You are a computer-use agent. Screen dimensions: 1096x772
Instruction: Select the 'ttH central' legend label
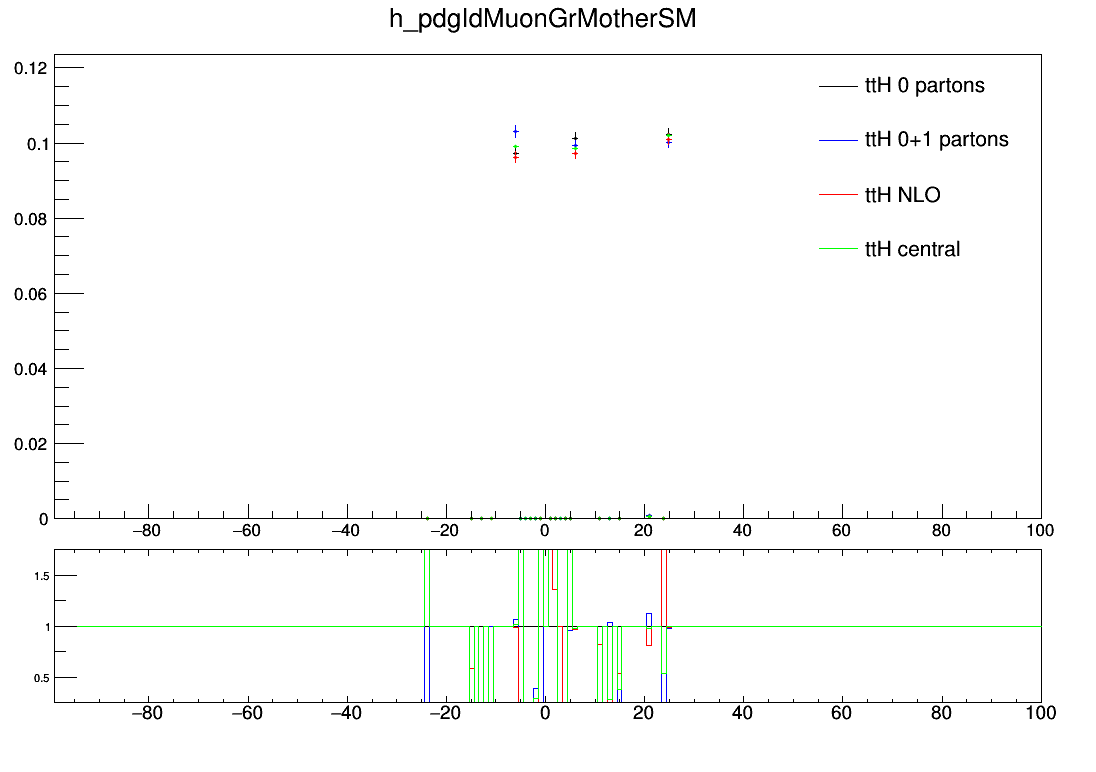(x=912, y=249)
